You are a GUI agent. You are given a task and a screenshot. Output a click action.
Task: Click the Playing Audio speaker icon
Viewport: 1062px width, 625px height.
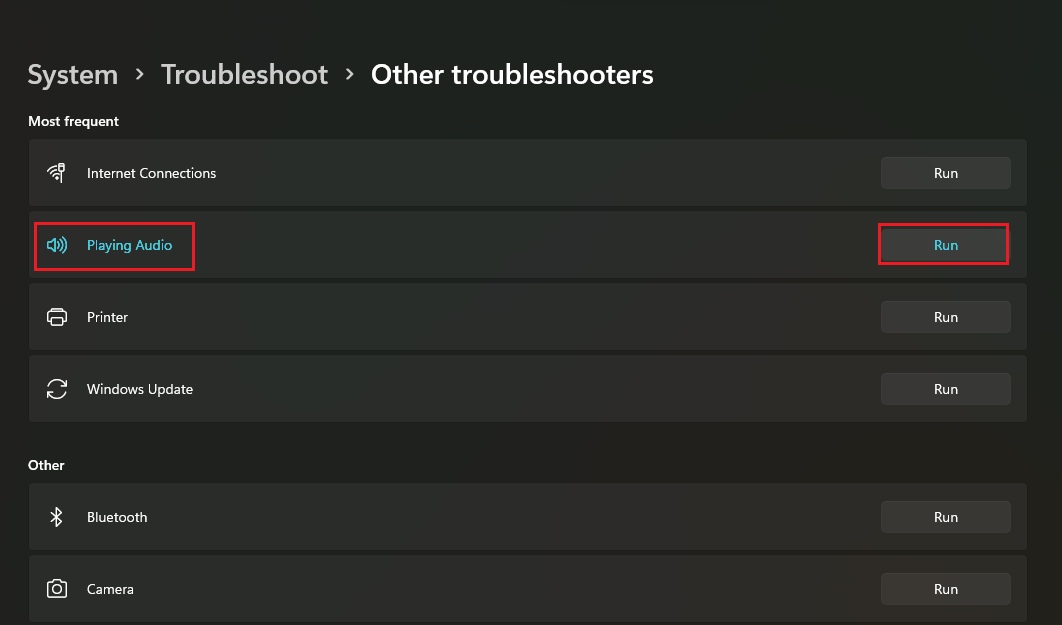pos(56,245)
